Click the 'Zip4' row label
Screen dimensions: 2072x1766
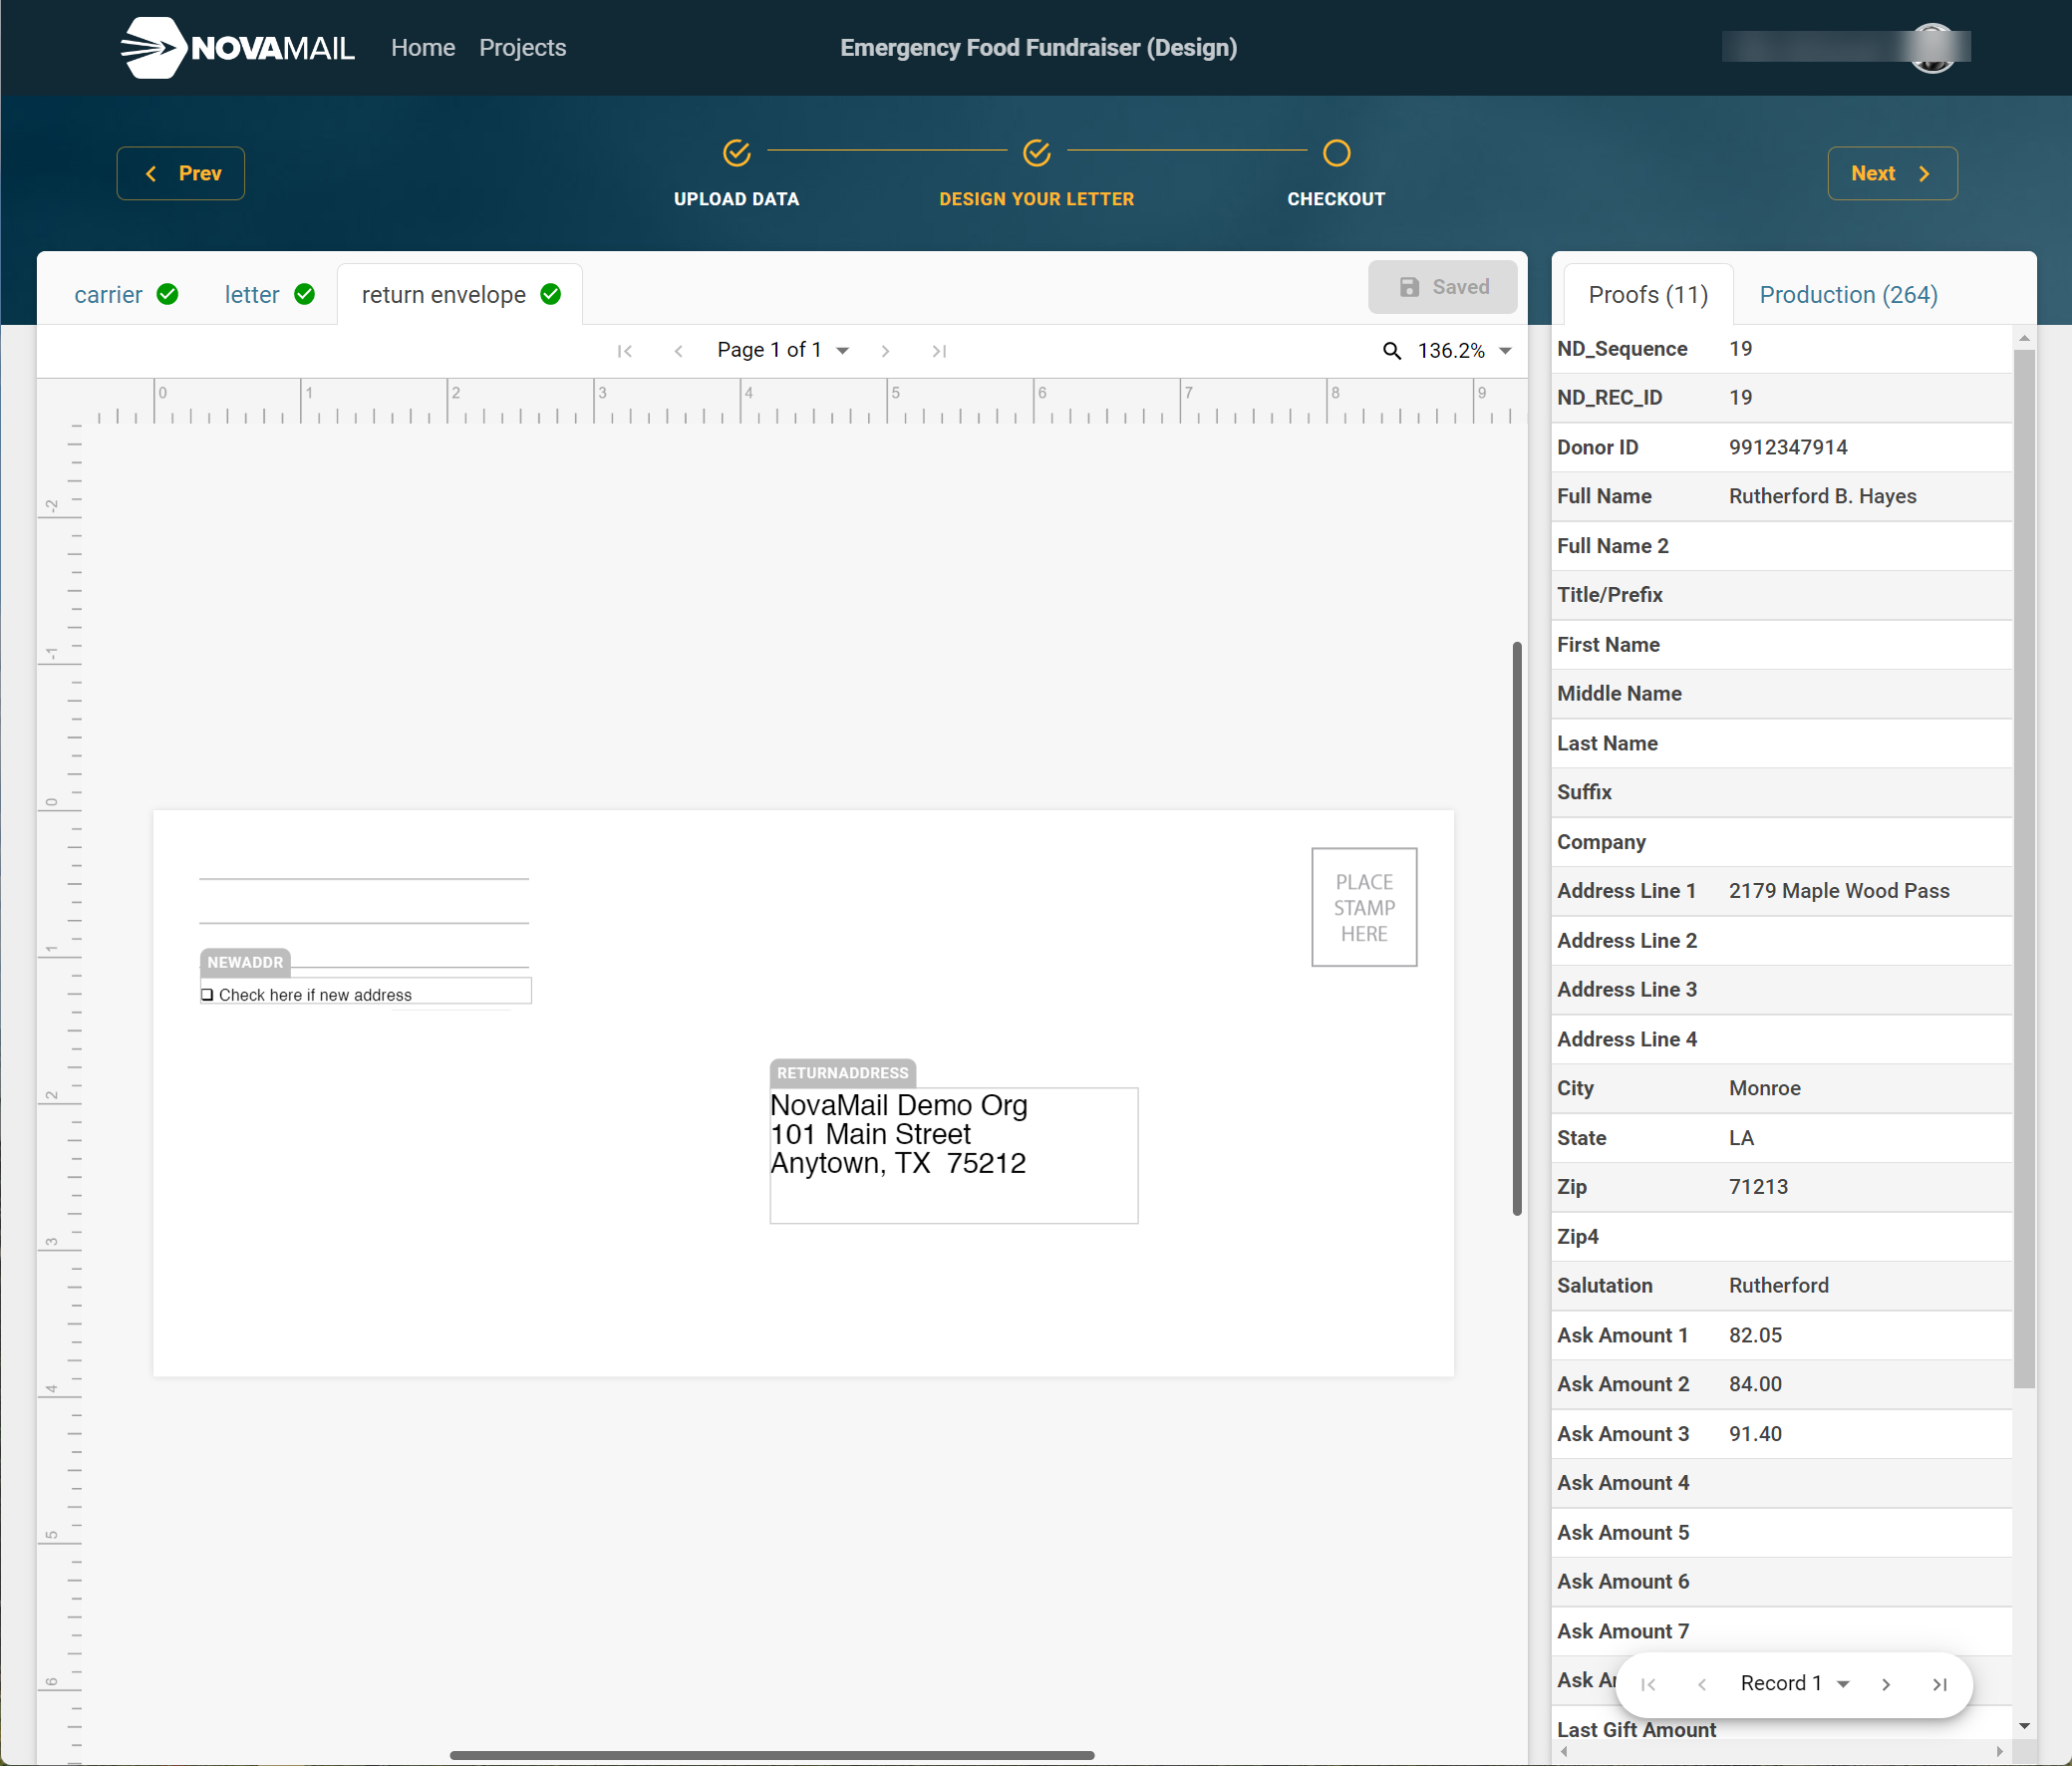click(1577, 1236)
